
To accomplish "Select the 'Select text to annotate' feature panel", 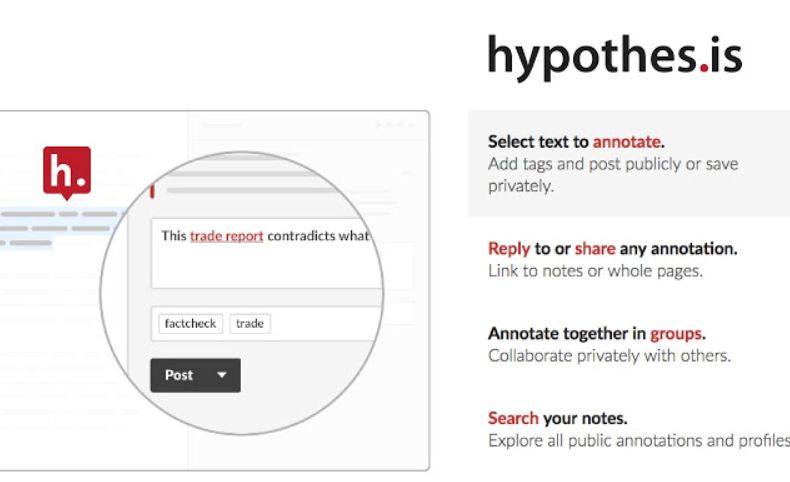I will pos(629,164).
